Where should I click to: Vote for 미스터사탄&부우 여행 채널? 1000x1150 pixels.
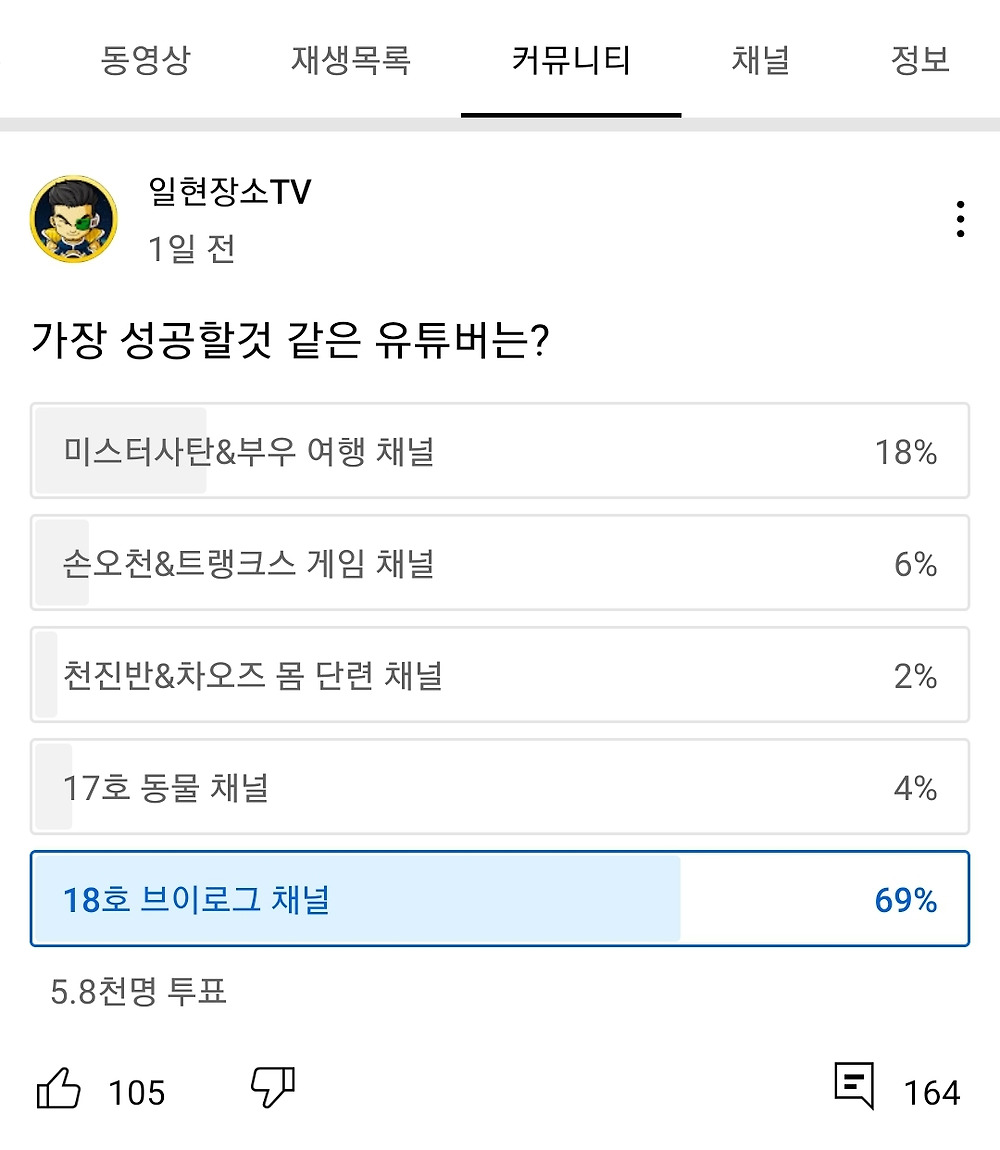pyautogui.click(x=500, y=451)
